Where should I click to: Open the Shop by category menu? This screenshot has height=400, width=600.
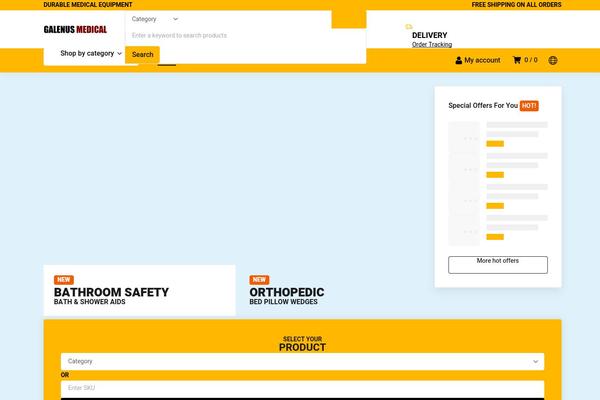tap(91, 54)
